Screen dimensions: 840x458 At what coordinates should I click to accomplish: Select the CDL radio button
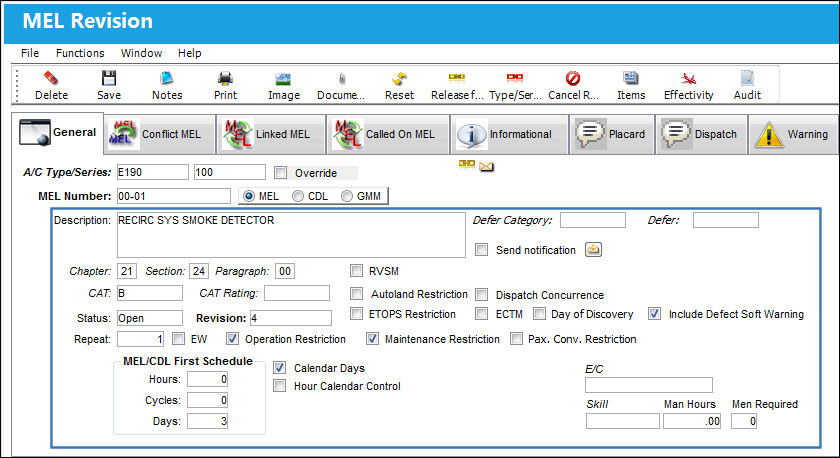[298, 196]
